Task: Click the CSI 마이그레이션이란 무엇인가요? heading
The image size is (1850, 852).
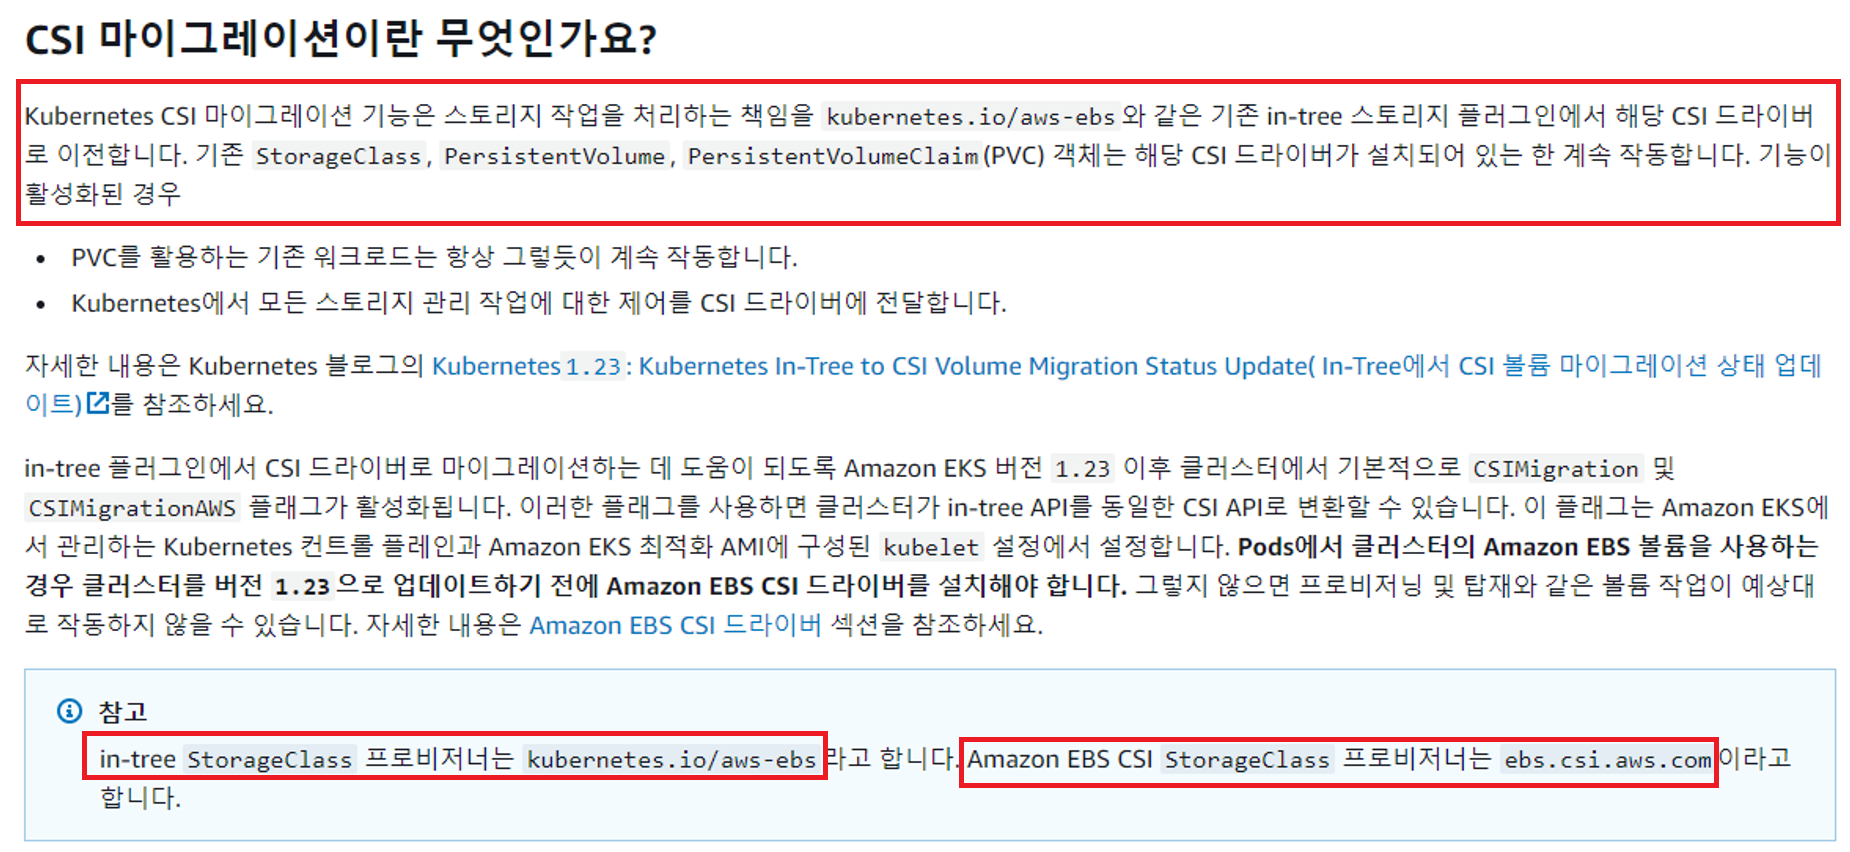Action: pyautogui.click(x=340, y=39)
